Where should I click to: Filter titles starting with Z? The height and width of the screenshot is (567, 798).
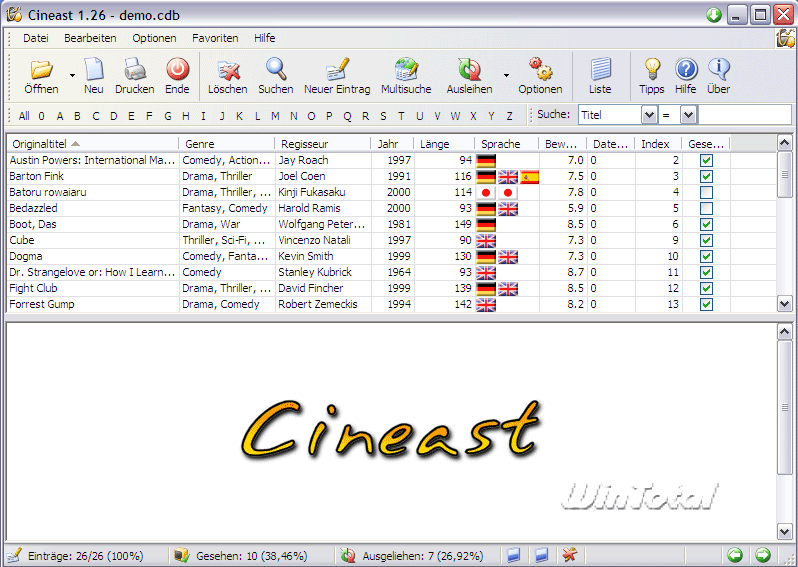pyautogui.click(x=509, y=116)
